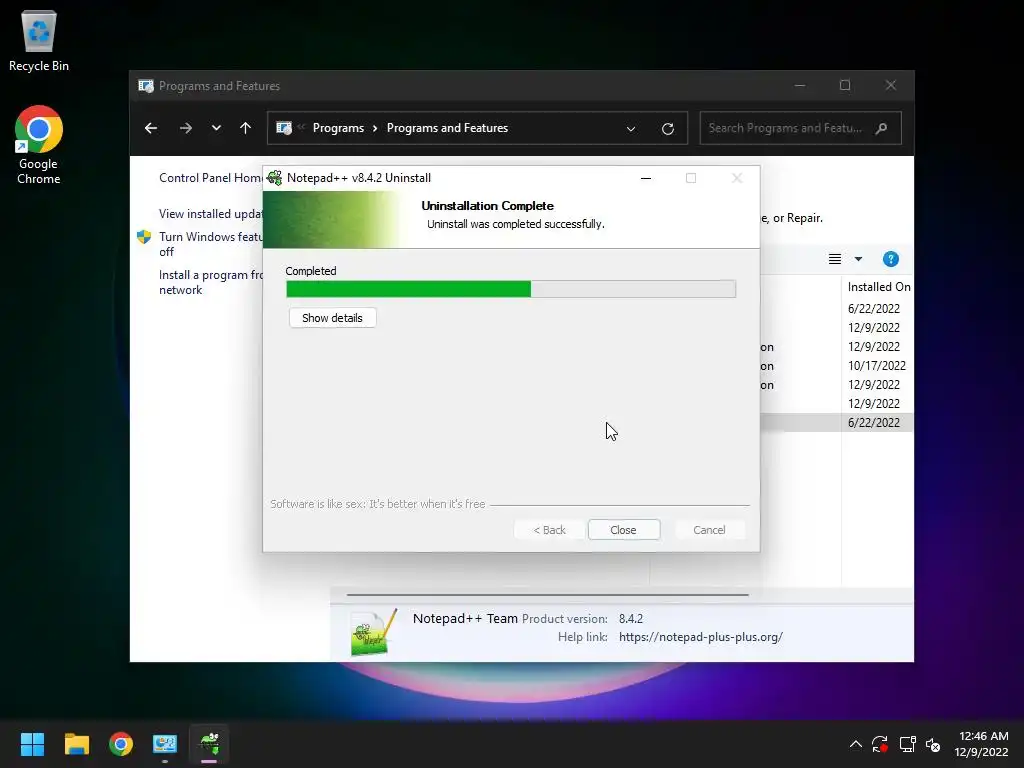
Task: Open the view options dropdown arrow
Action: (x=858, y=259)
